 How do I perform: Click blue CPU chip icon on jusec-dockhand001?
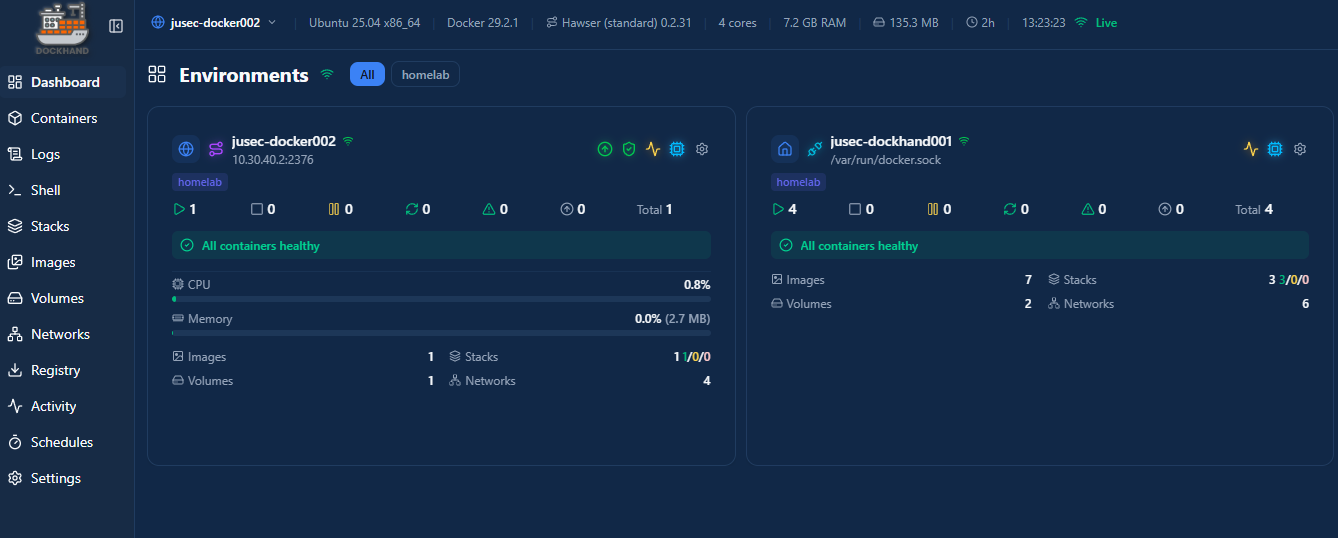(x=1275, y=149)
